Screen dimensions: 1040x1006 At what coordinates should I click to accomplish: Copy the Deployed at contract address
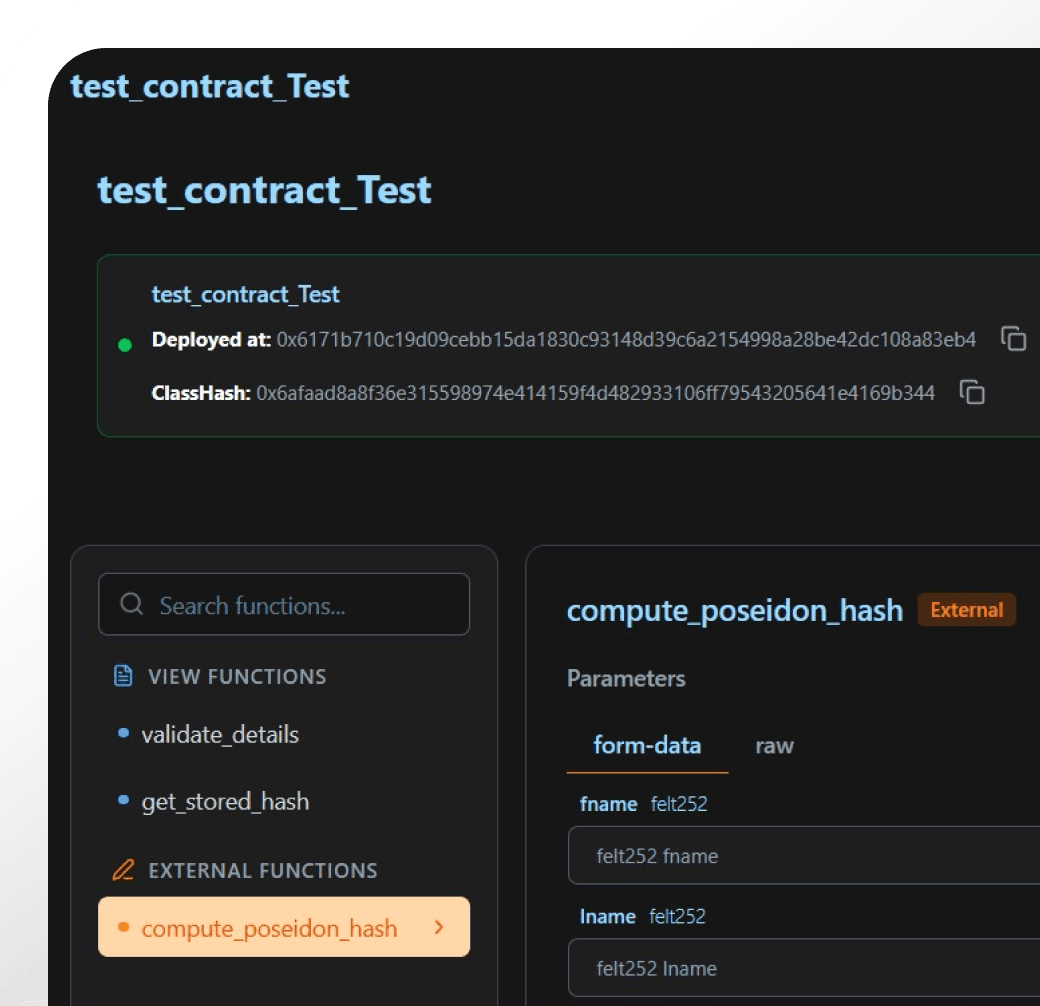1014,339
